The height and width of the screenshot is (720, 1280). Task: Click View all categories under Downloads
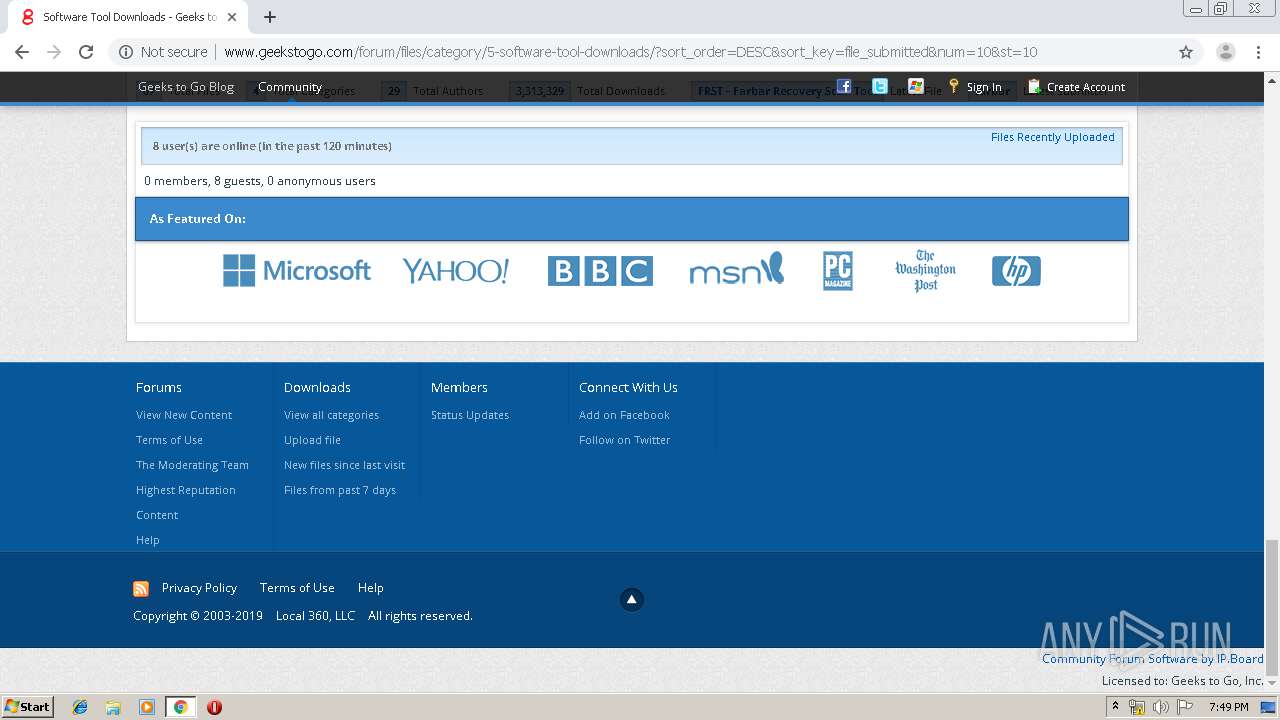(x=331, y=415)
